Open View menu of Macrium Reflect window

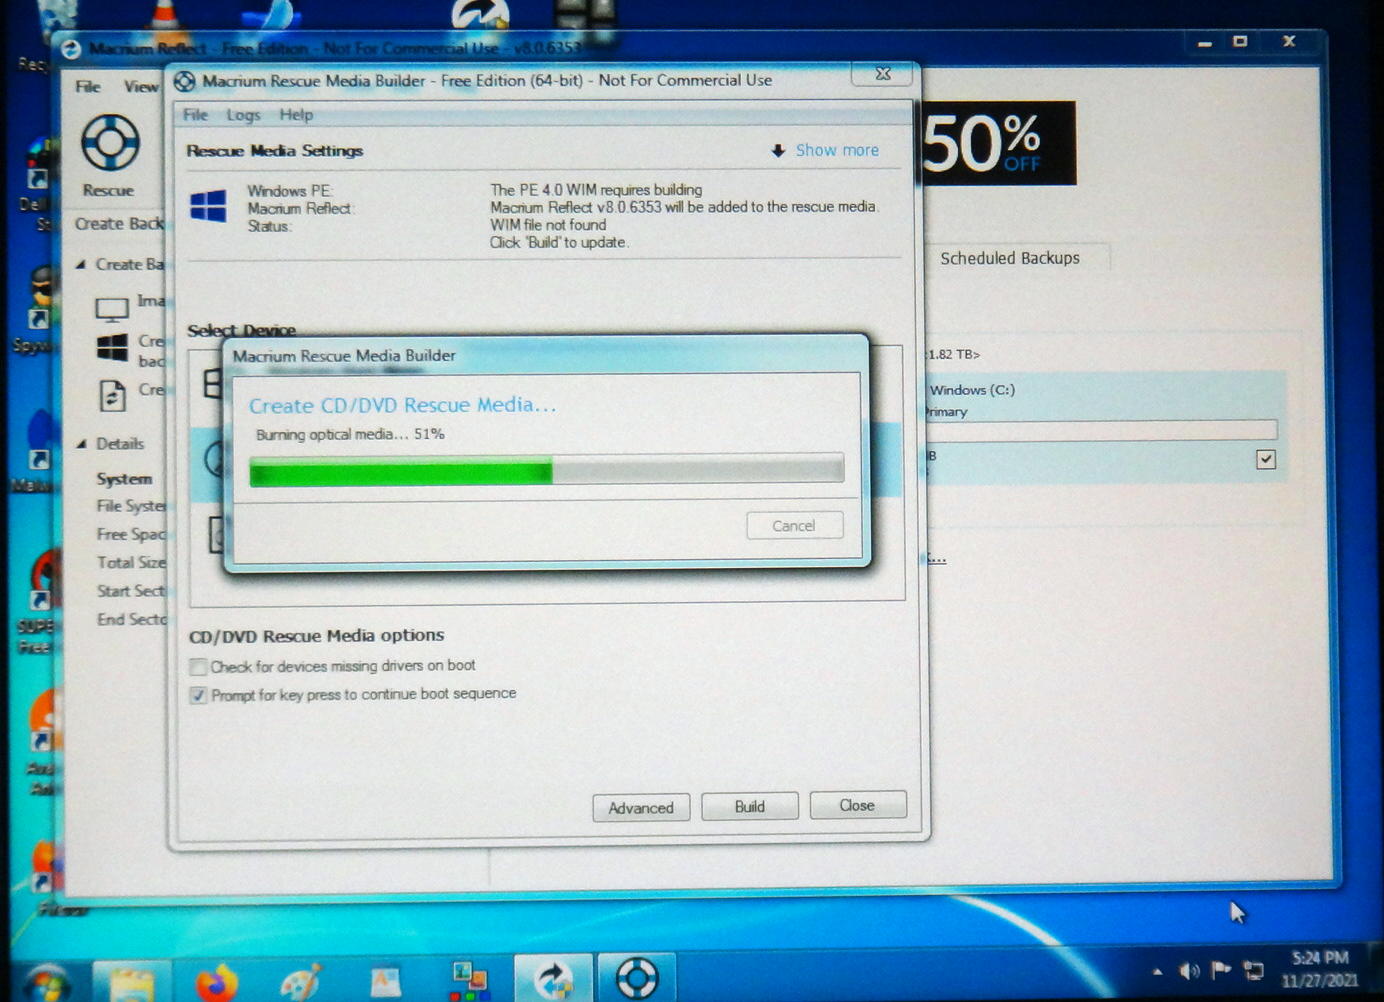pyautogui.click(x=141, y=87)
